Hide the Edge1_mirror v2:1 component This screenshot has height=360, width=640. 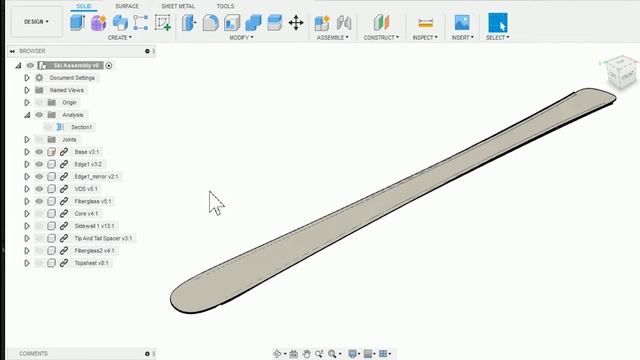point(39,177)
